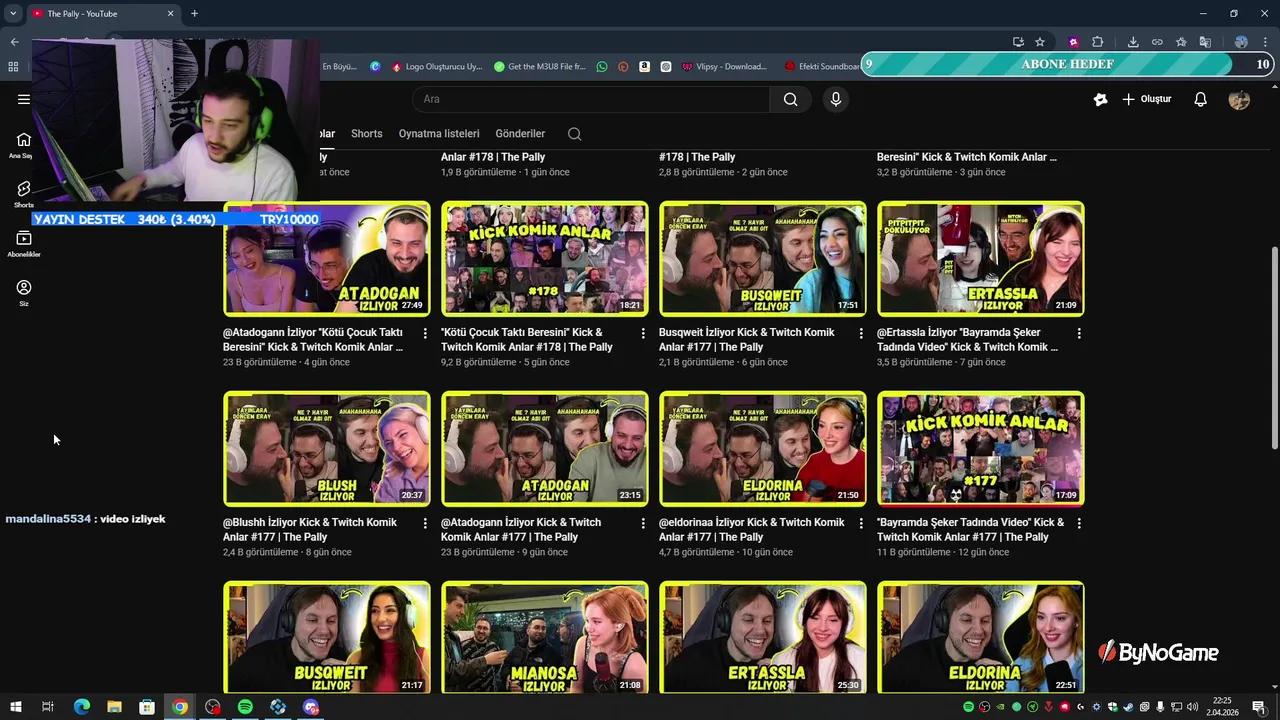Open options menu for Ertassla Bayramda Şeker video
1280x720 pixels.
[x=1079, y=333]
